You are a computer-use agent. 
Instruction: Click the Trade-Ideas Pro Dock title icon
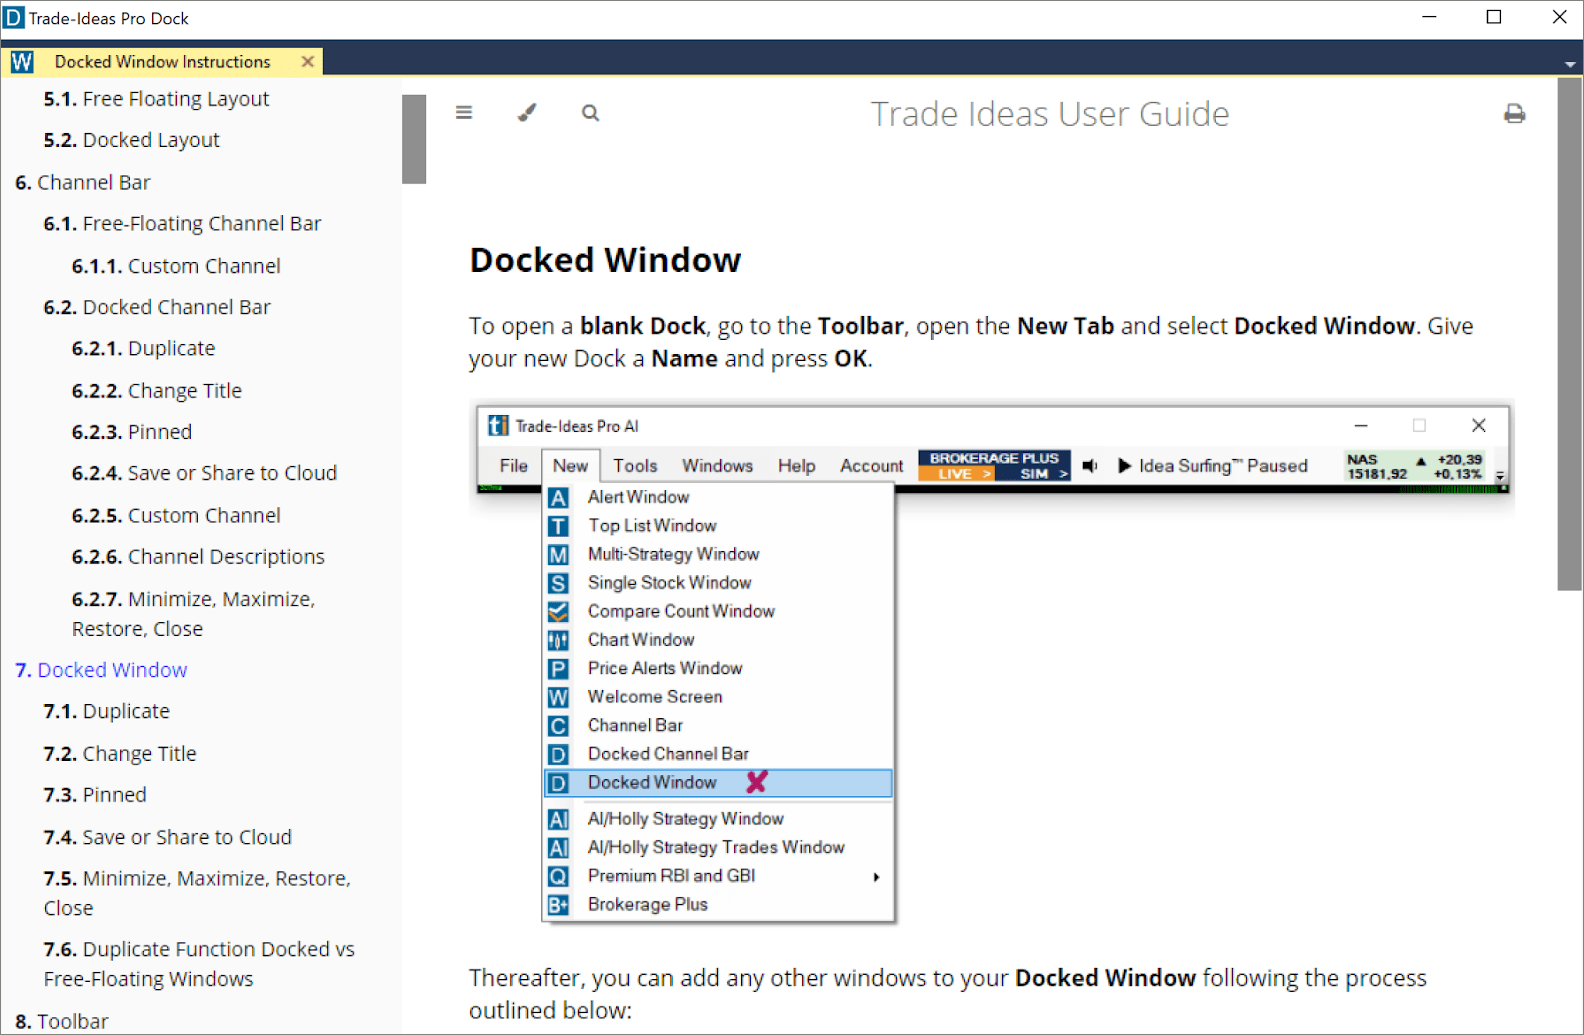[14, 18]
